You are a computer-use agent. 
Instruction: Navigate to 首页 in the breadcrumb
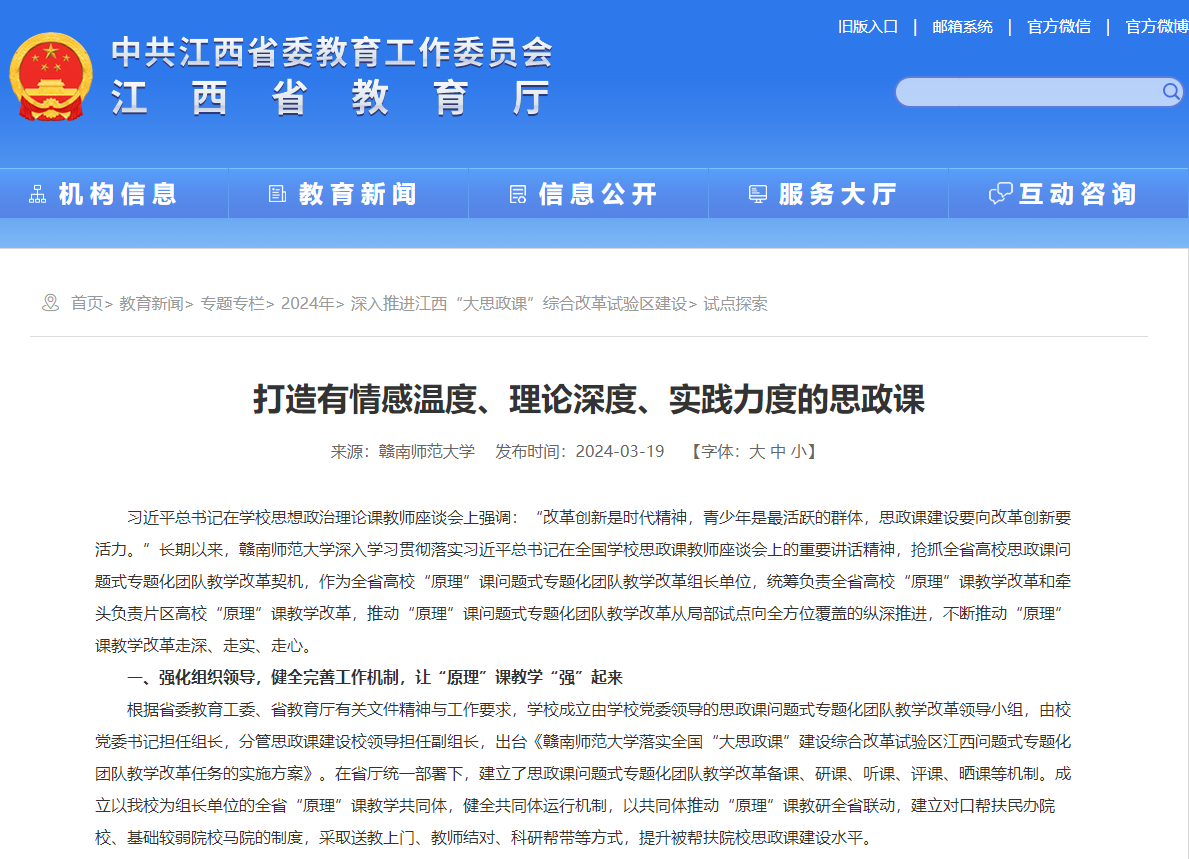[x=87, y=304]
